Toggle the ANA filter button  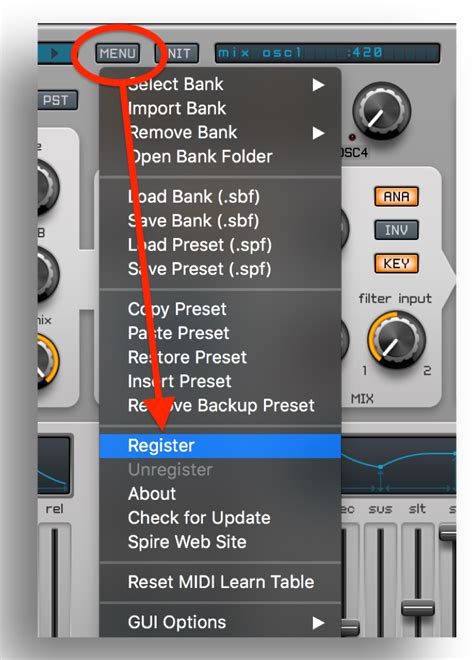tap(396, 197)
